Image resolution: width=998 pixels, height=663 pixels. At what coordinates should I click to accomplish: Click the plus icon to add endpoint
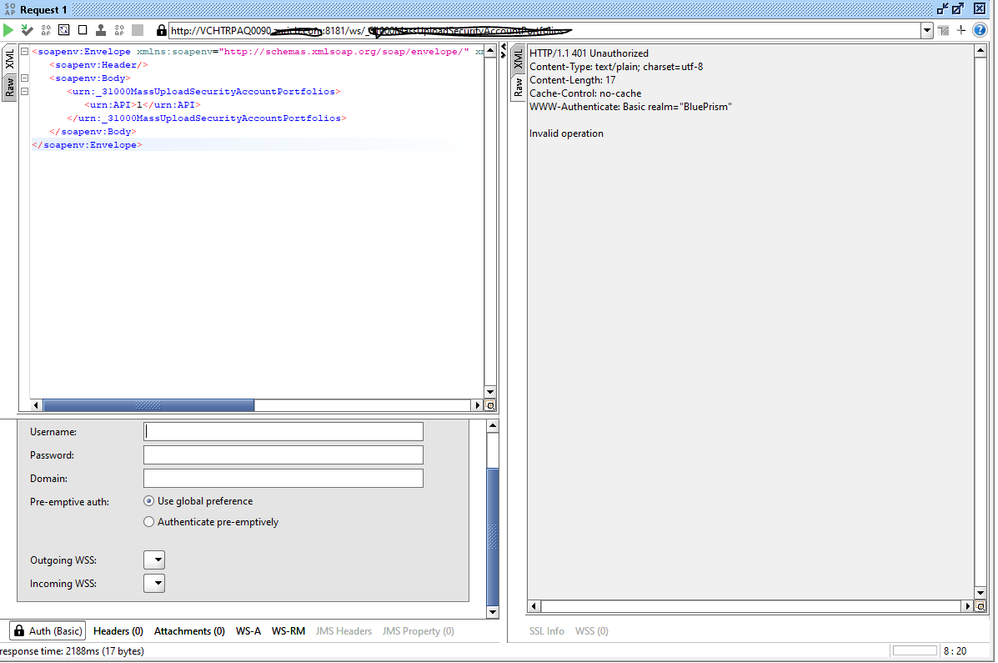click(x=961, y=31)
